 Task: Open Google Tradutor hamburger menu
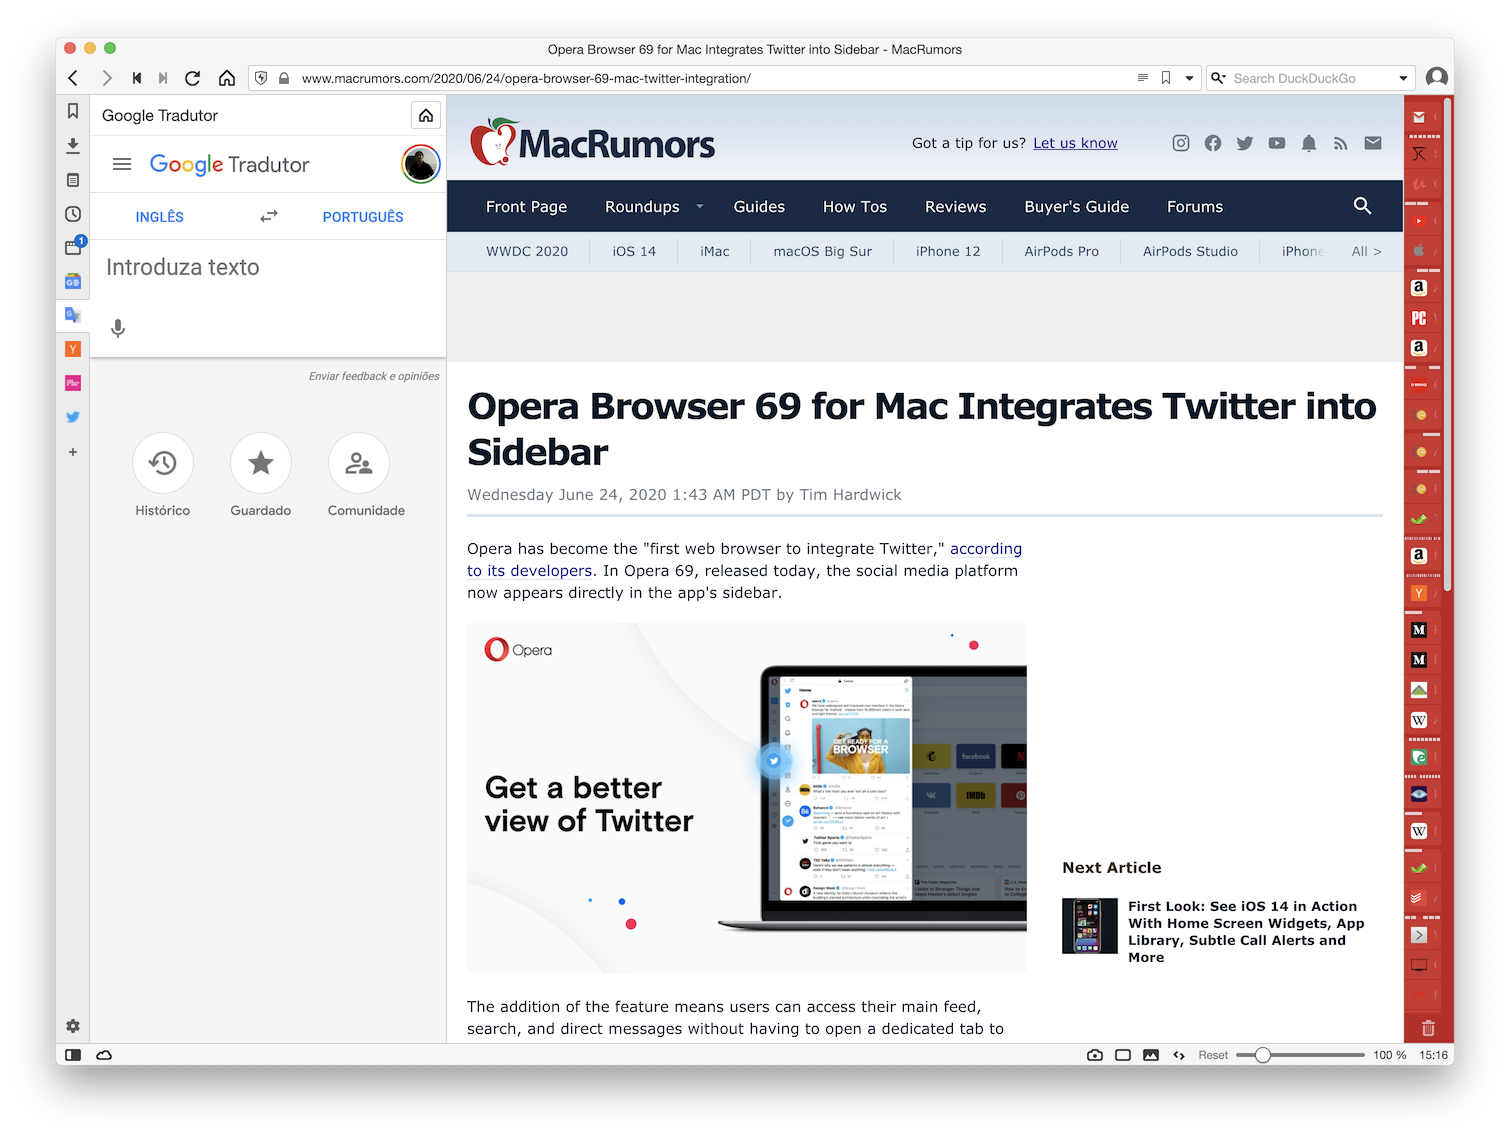click(122, 164)
